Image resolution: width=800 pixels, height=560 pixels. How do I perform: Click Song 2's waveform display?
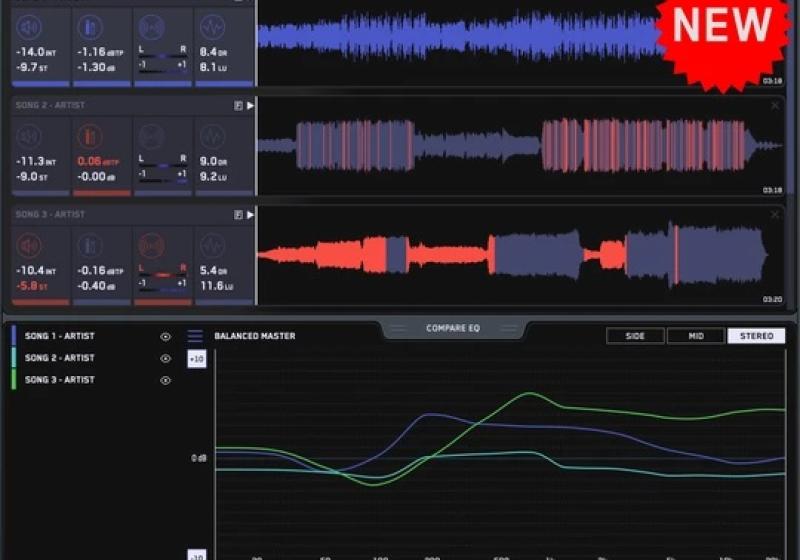520,146
